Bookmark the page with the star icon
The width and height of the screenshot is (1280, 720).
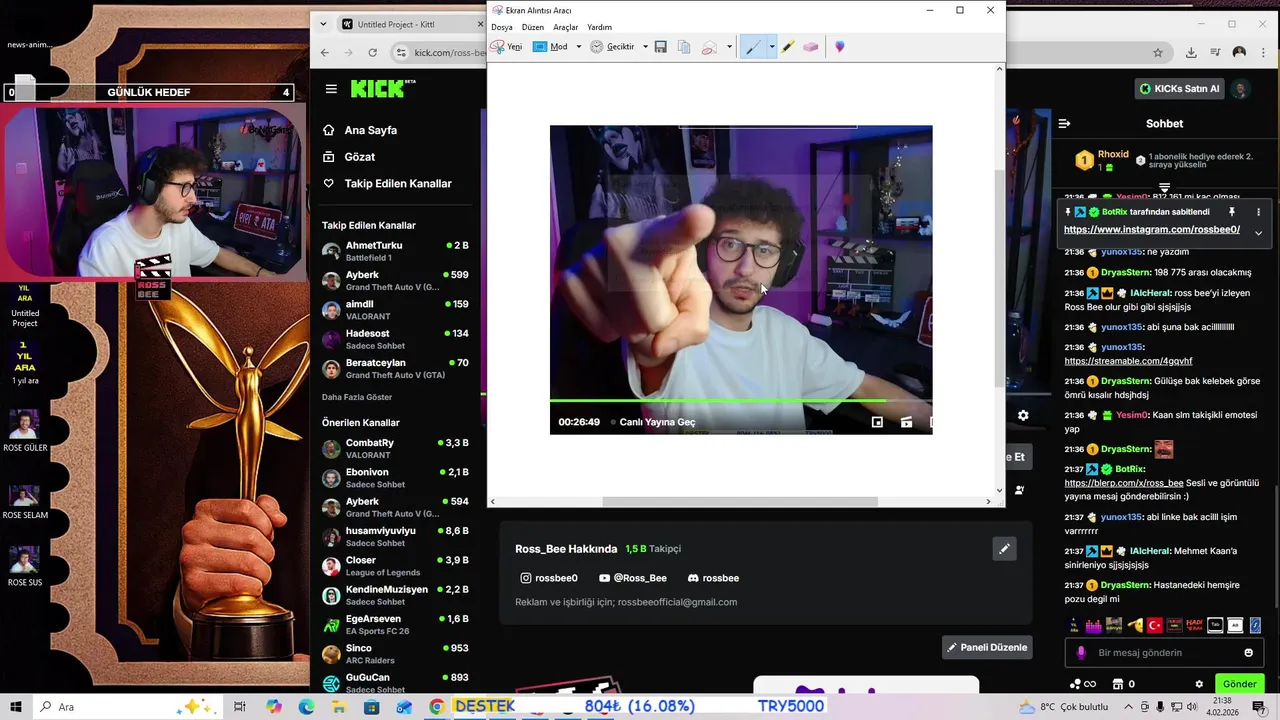coord(1158,53)
